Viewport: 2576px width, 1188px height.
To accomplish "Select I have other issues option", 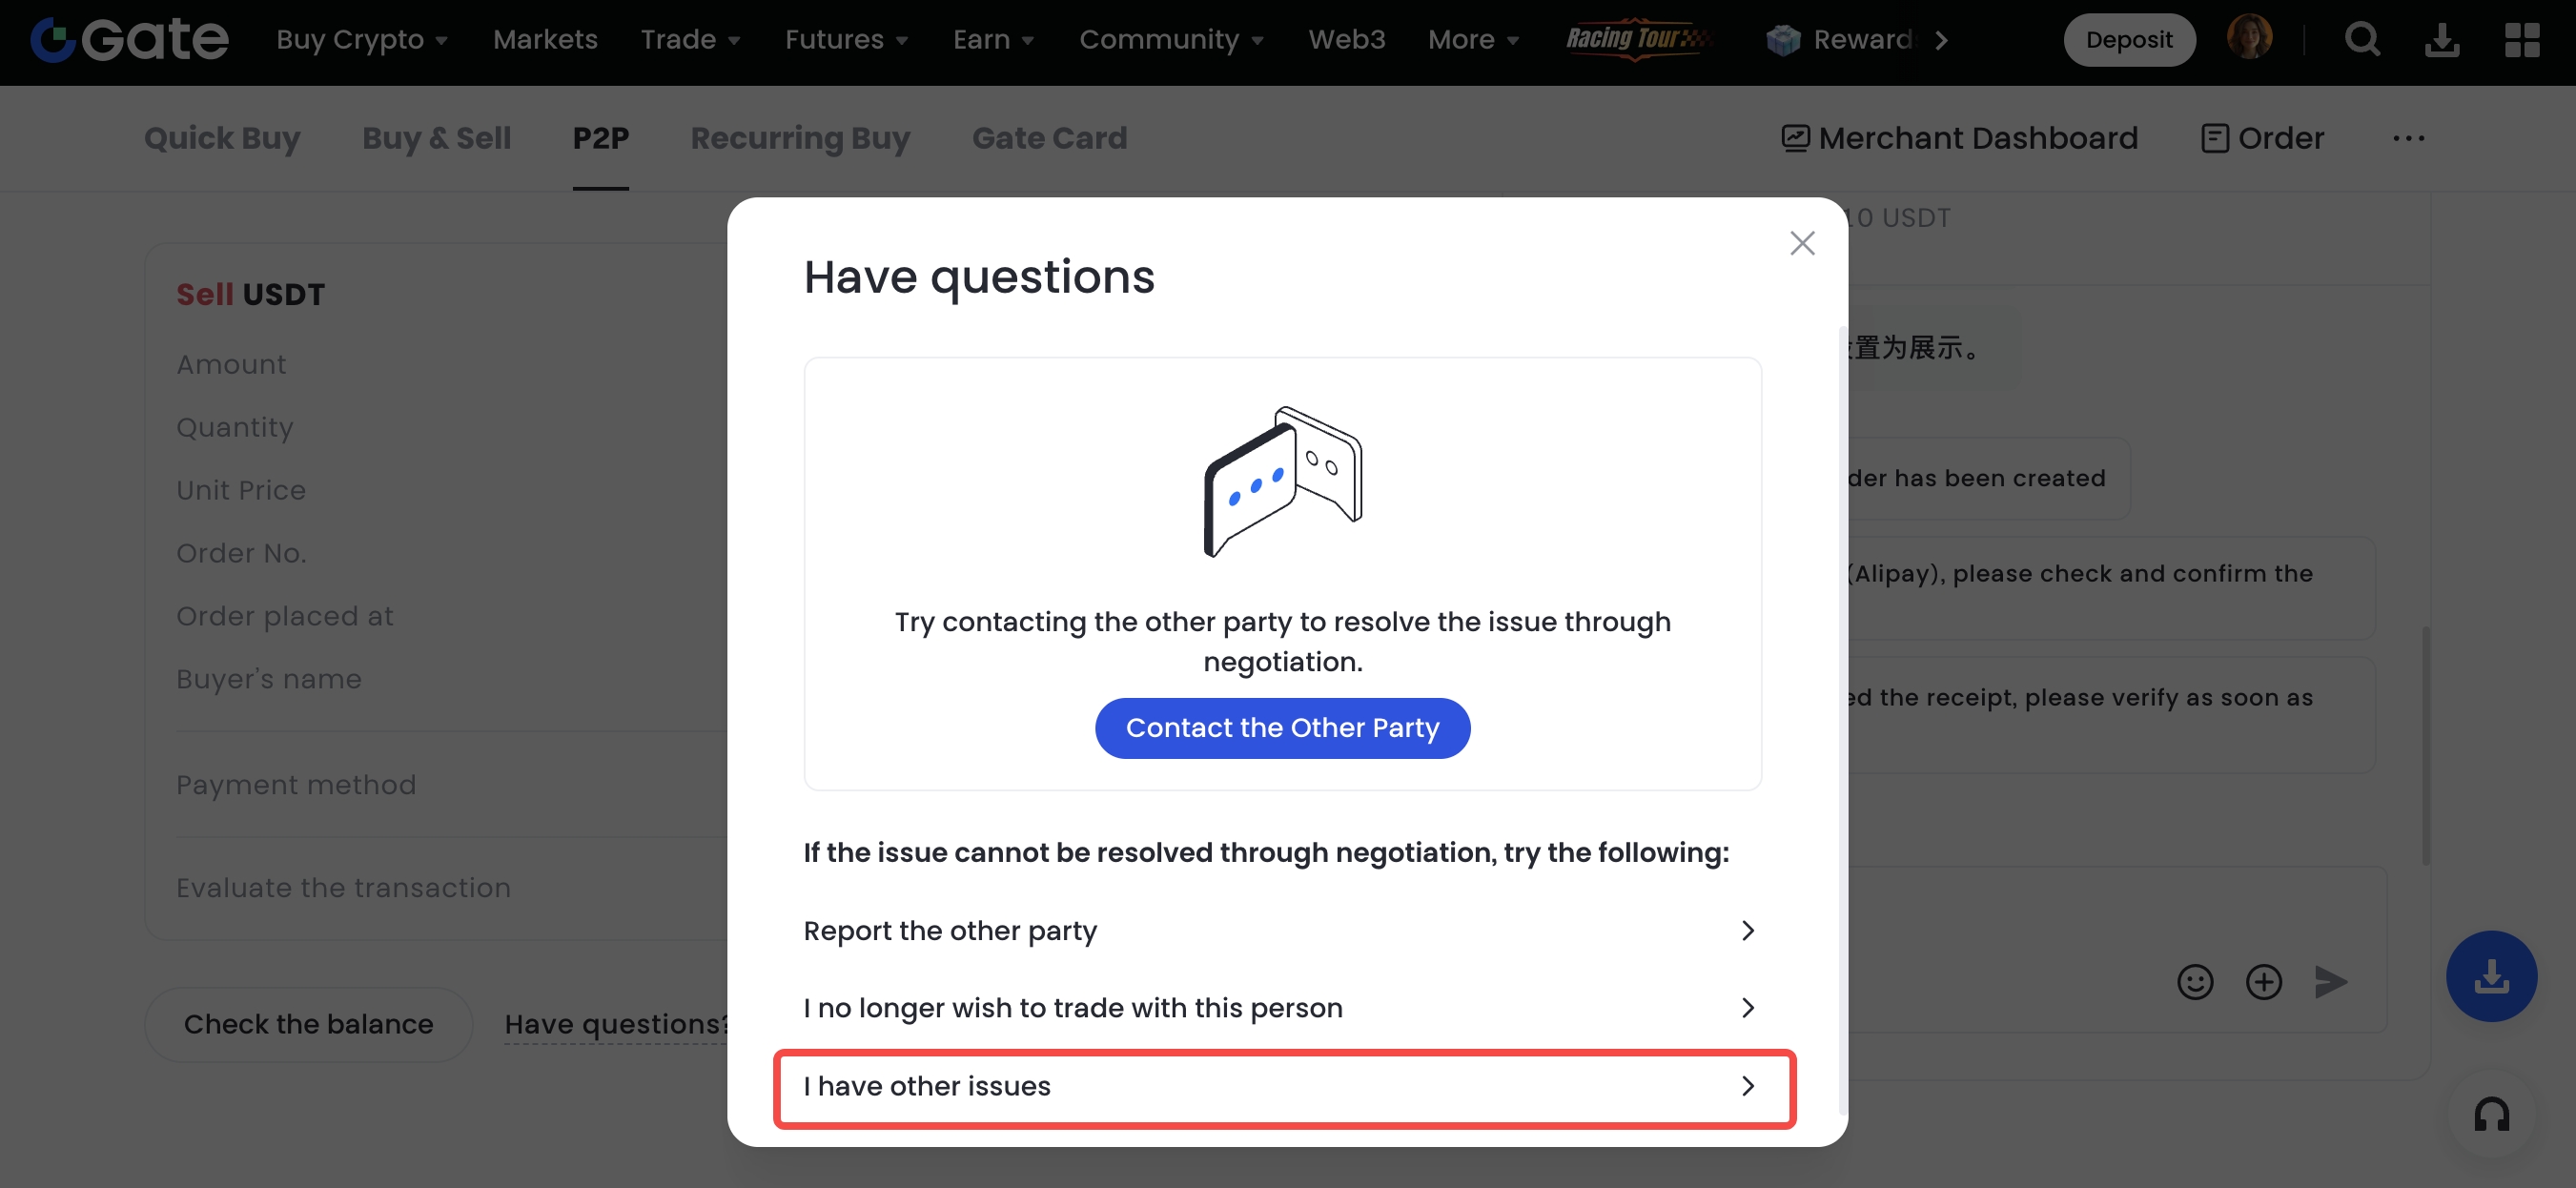I will 1284,1087.
